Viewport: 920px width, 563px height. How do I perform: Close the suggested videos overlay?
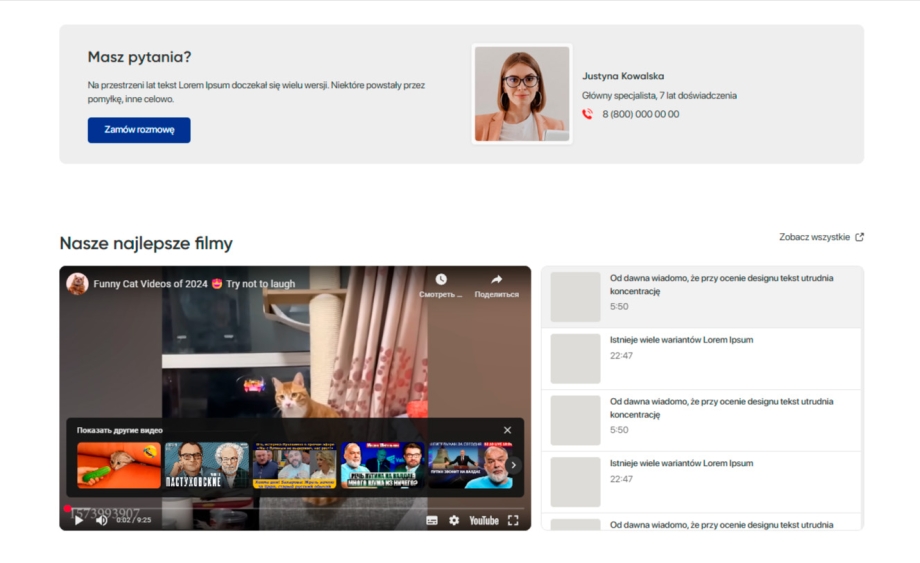507,430
